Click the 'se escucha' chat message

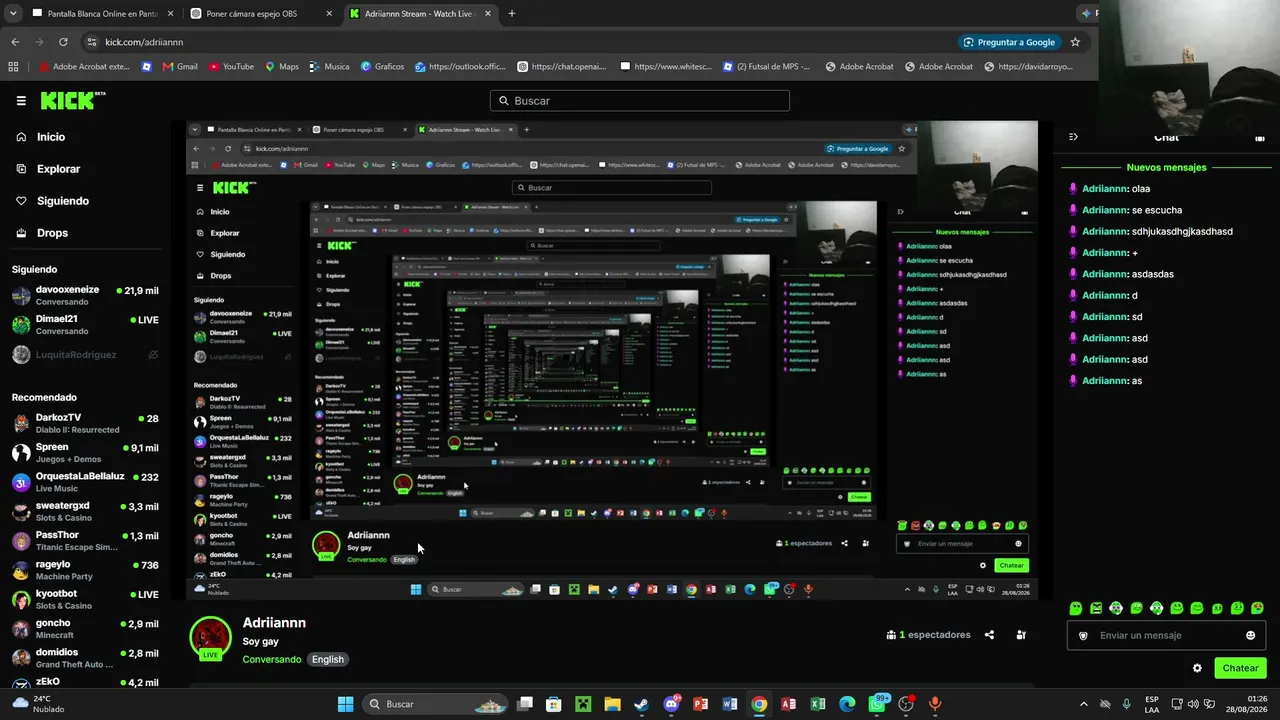[1157, 210]
